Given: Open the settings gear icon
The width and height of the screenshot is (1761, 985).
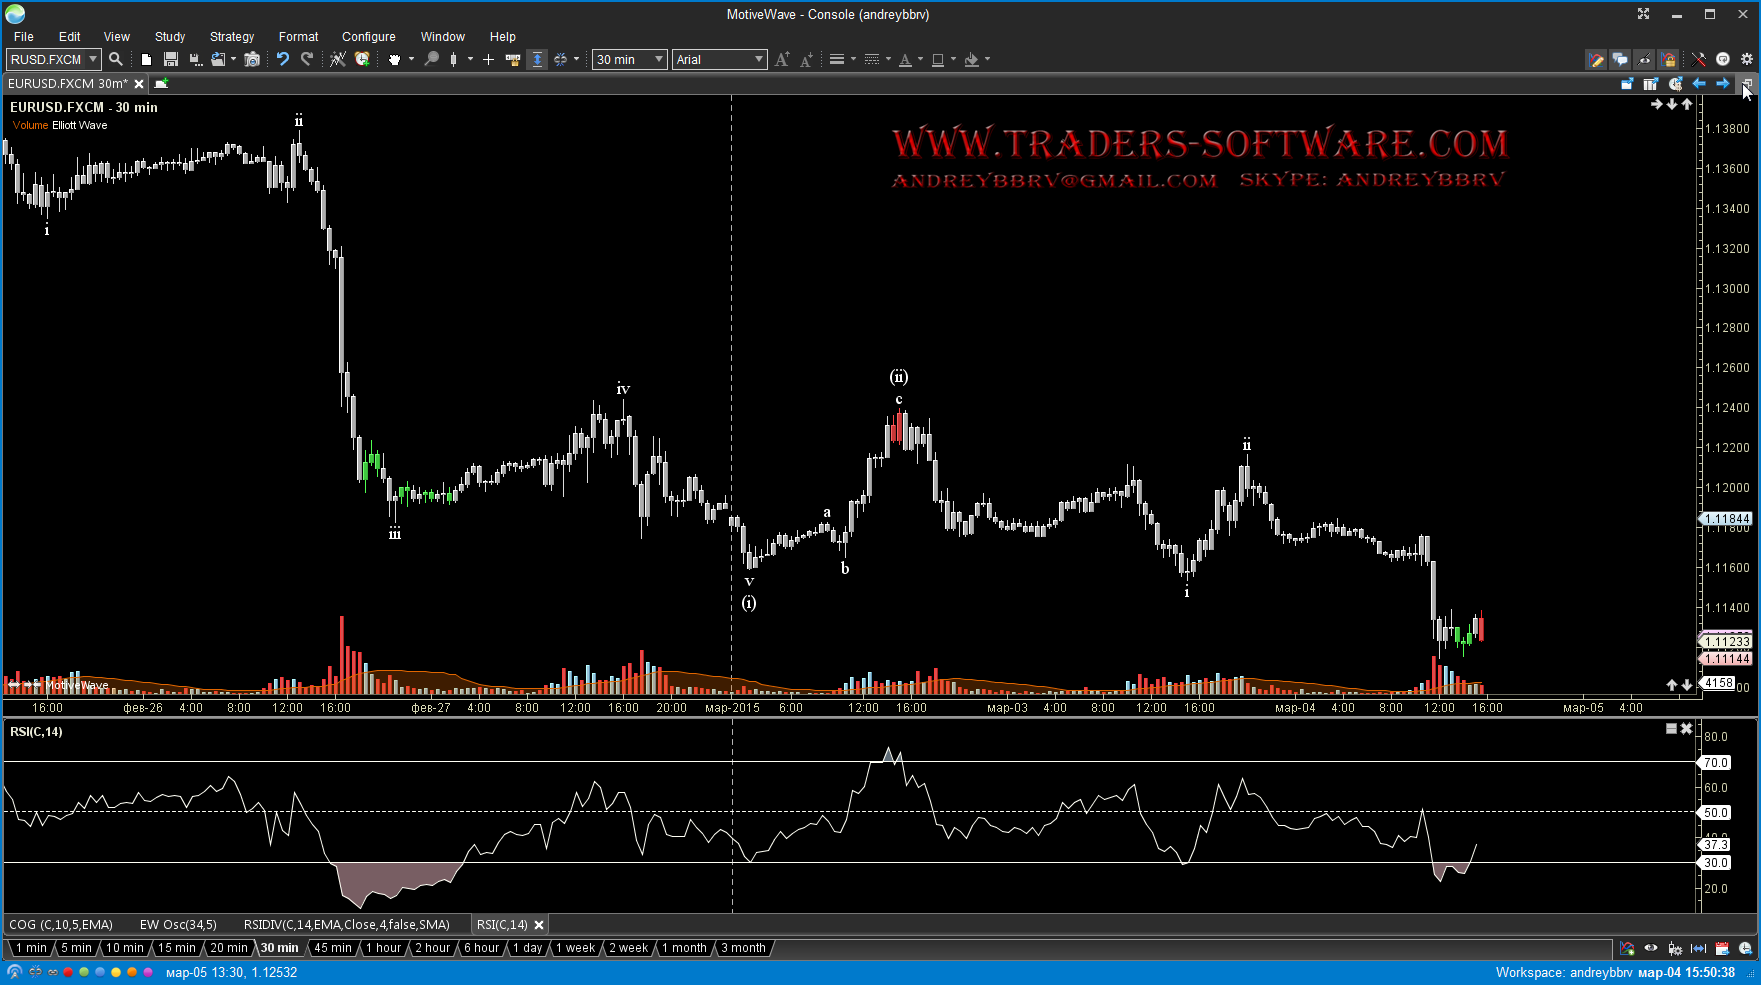Looking at the screenshot, I should [x=1747, y=59].
